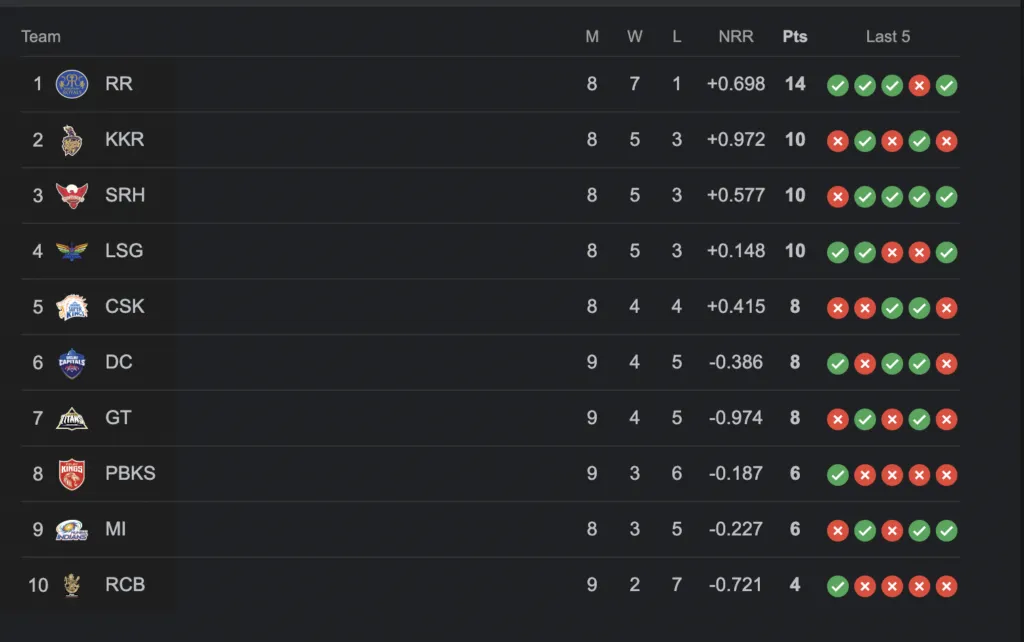1024x642 pixels.
Task: Select the RCB row net run rate
Action: tap(735, 585)
